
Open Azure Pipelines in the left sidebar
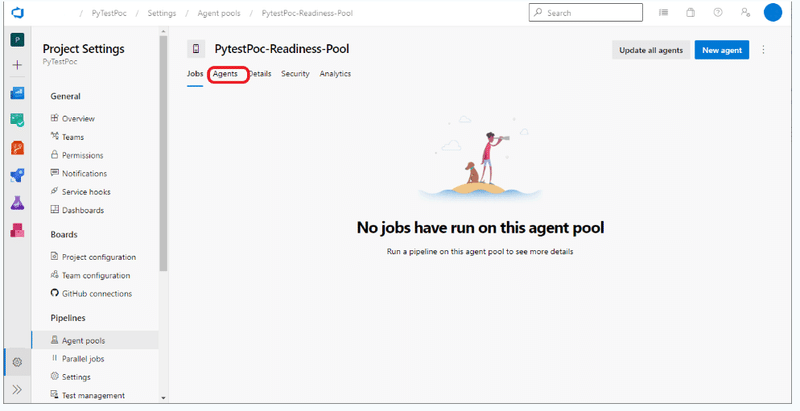coord(17,175)
